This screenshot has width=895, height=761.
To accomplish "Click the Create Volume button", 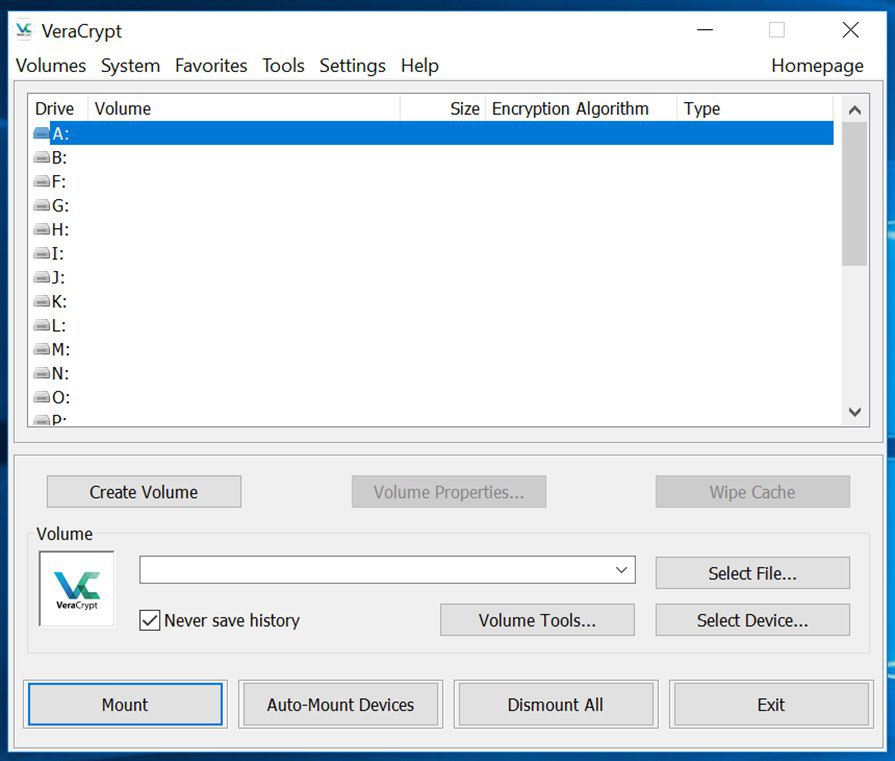I will coord(144,492).
